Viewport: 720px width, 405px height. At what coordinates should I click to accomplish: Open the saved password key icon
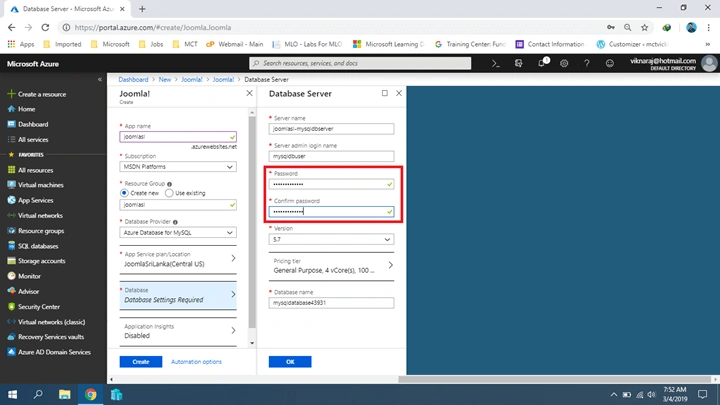611,28
